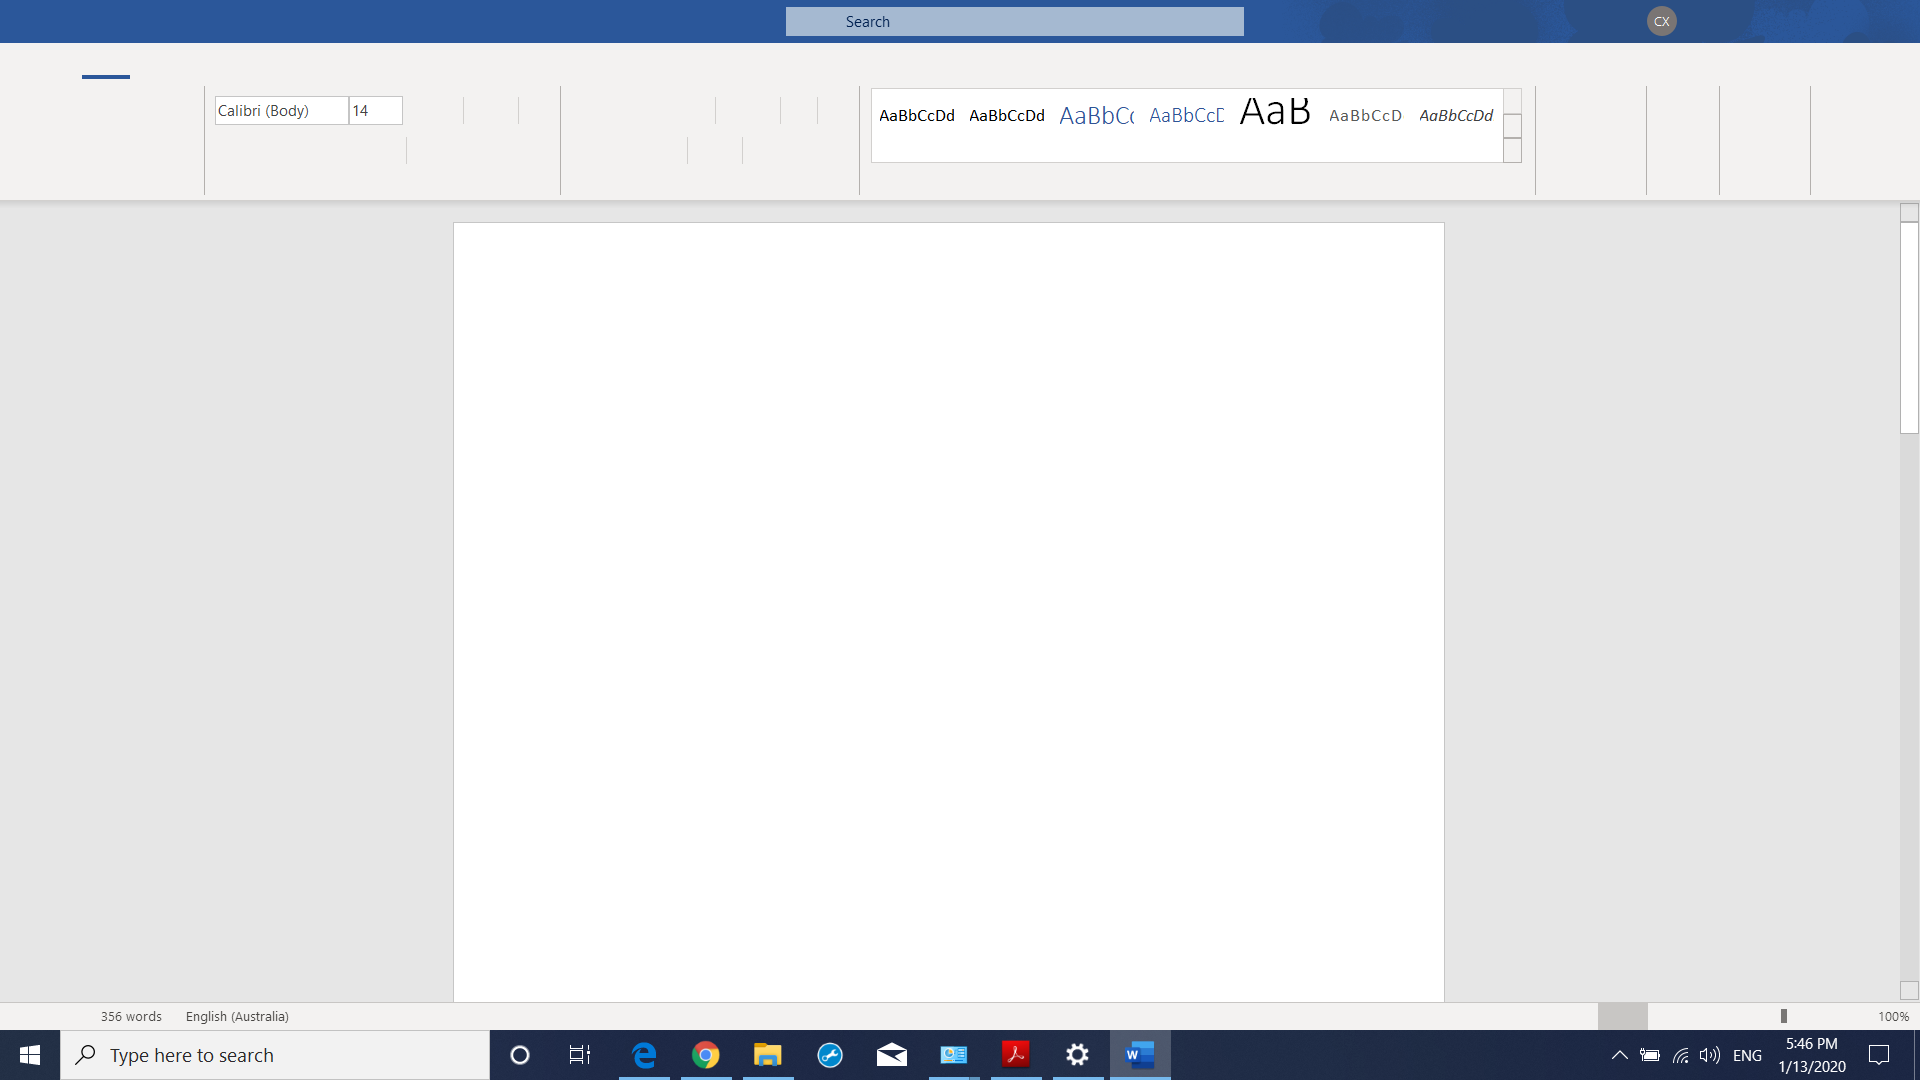Open zoom dialog via 100% label

[1893, 1016]
